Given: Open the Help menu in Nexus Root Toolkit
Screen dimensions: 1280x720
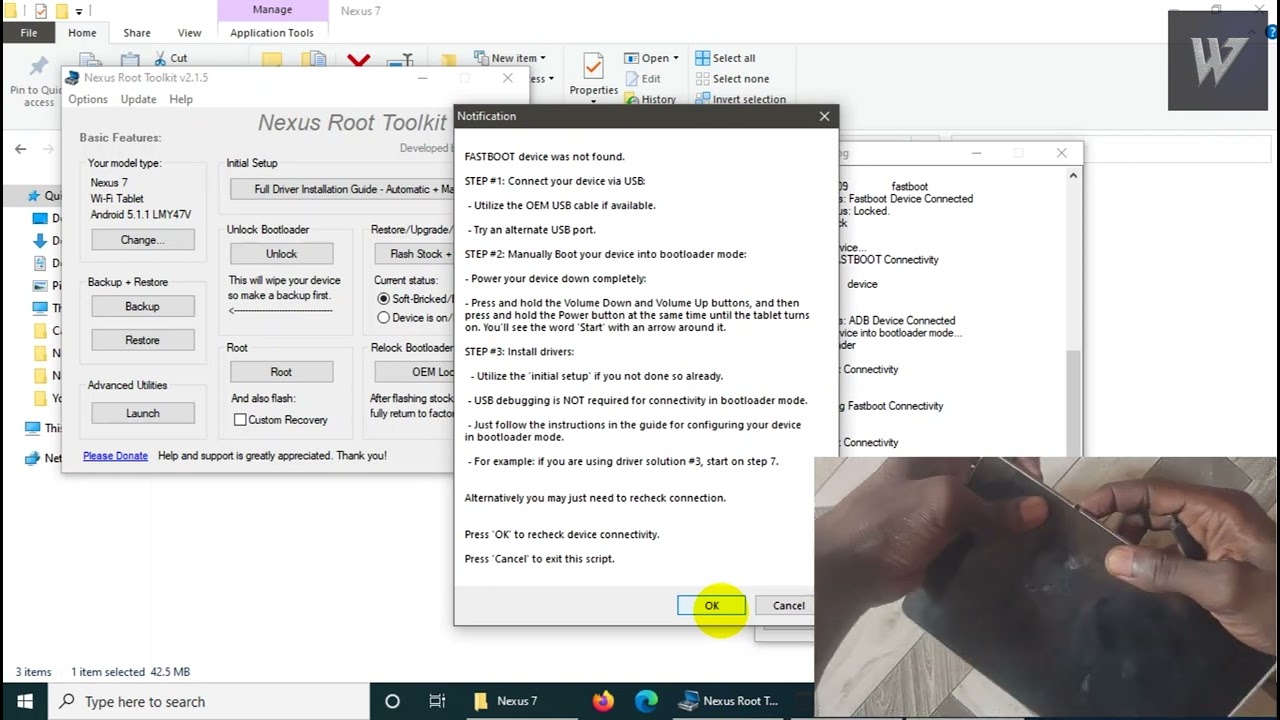Looking at the screenshot, I should [x=181, y=99].
